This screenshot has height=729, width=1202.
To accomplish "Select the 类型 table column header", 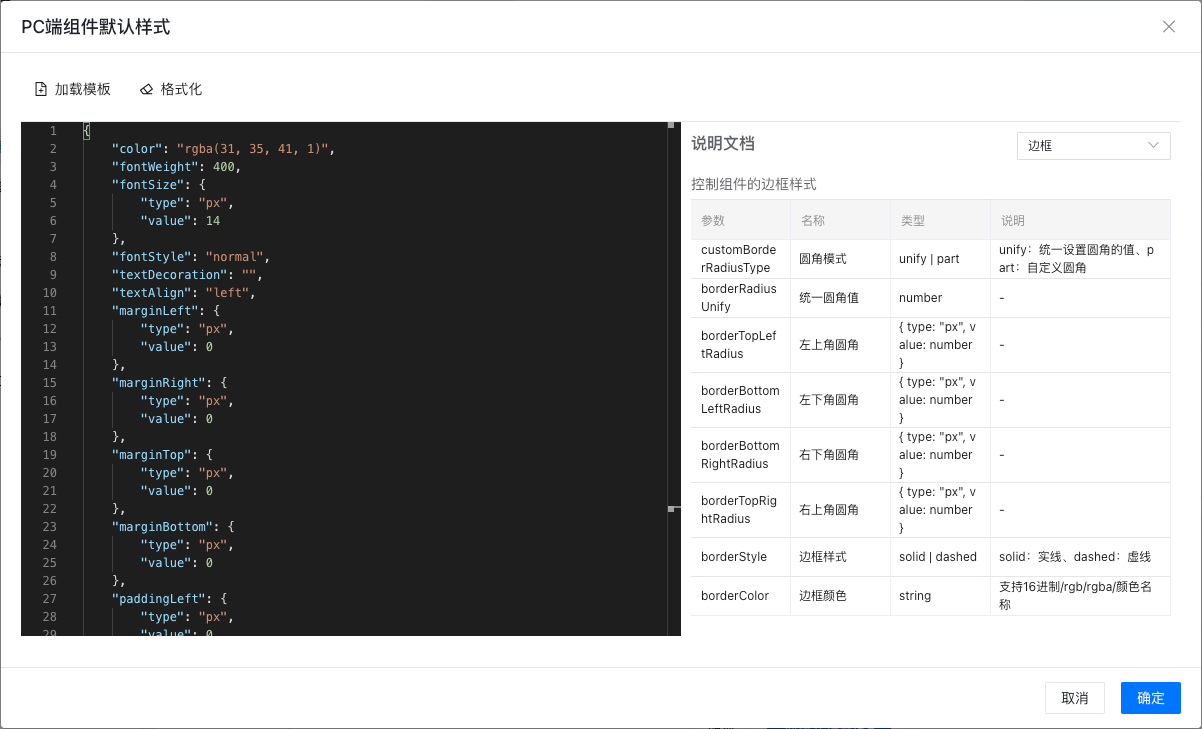I will [x=913, y=220].
